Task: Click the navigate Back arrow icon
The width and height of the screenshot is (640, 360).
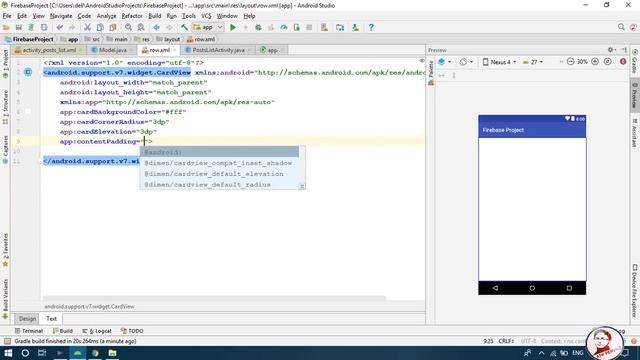Action: click(x=156, y=27)
